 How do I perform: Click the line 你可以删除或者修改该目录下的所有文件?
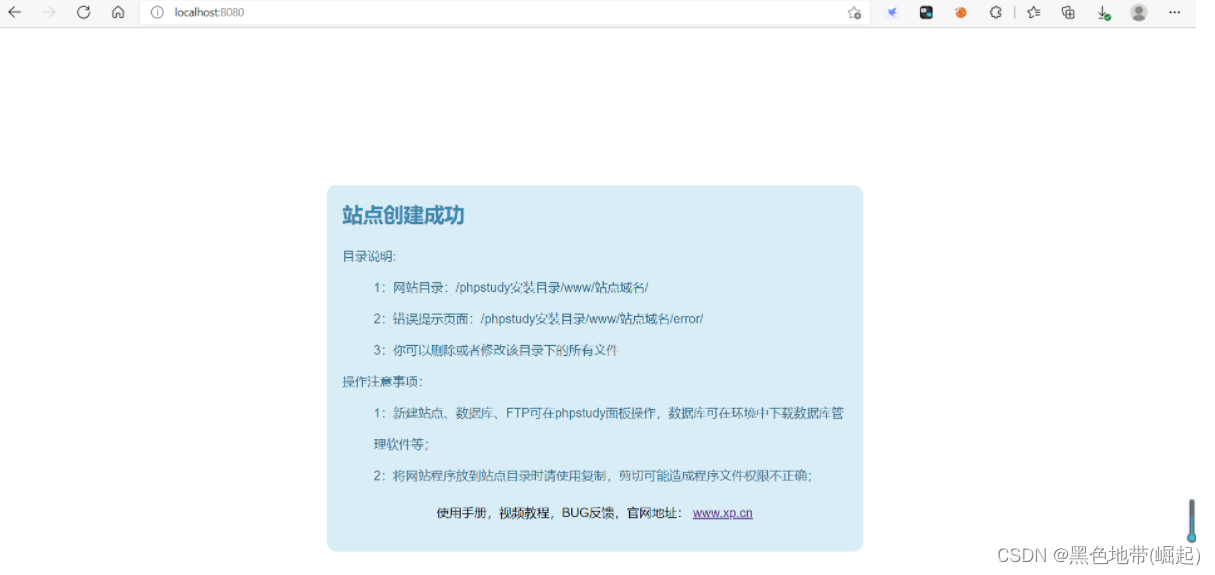(x=496, y=350)
